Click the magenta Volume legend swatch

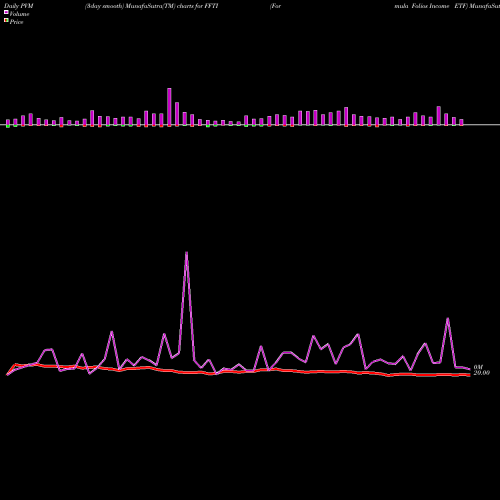[6, 12]
